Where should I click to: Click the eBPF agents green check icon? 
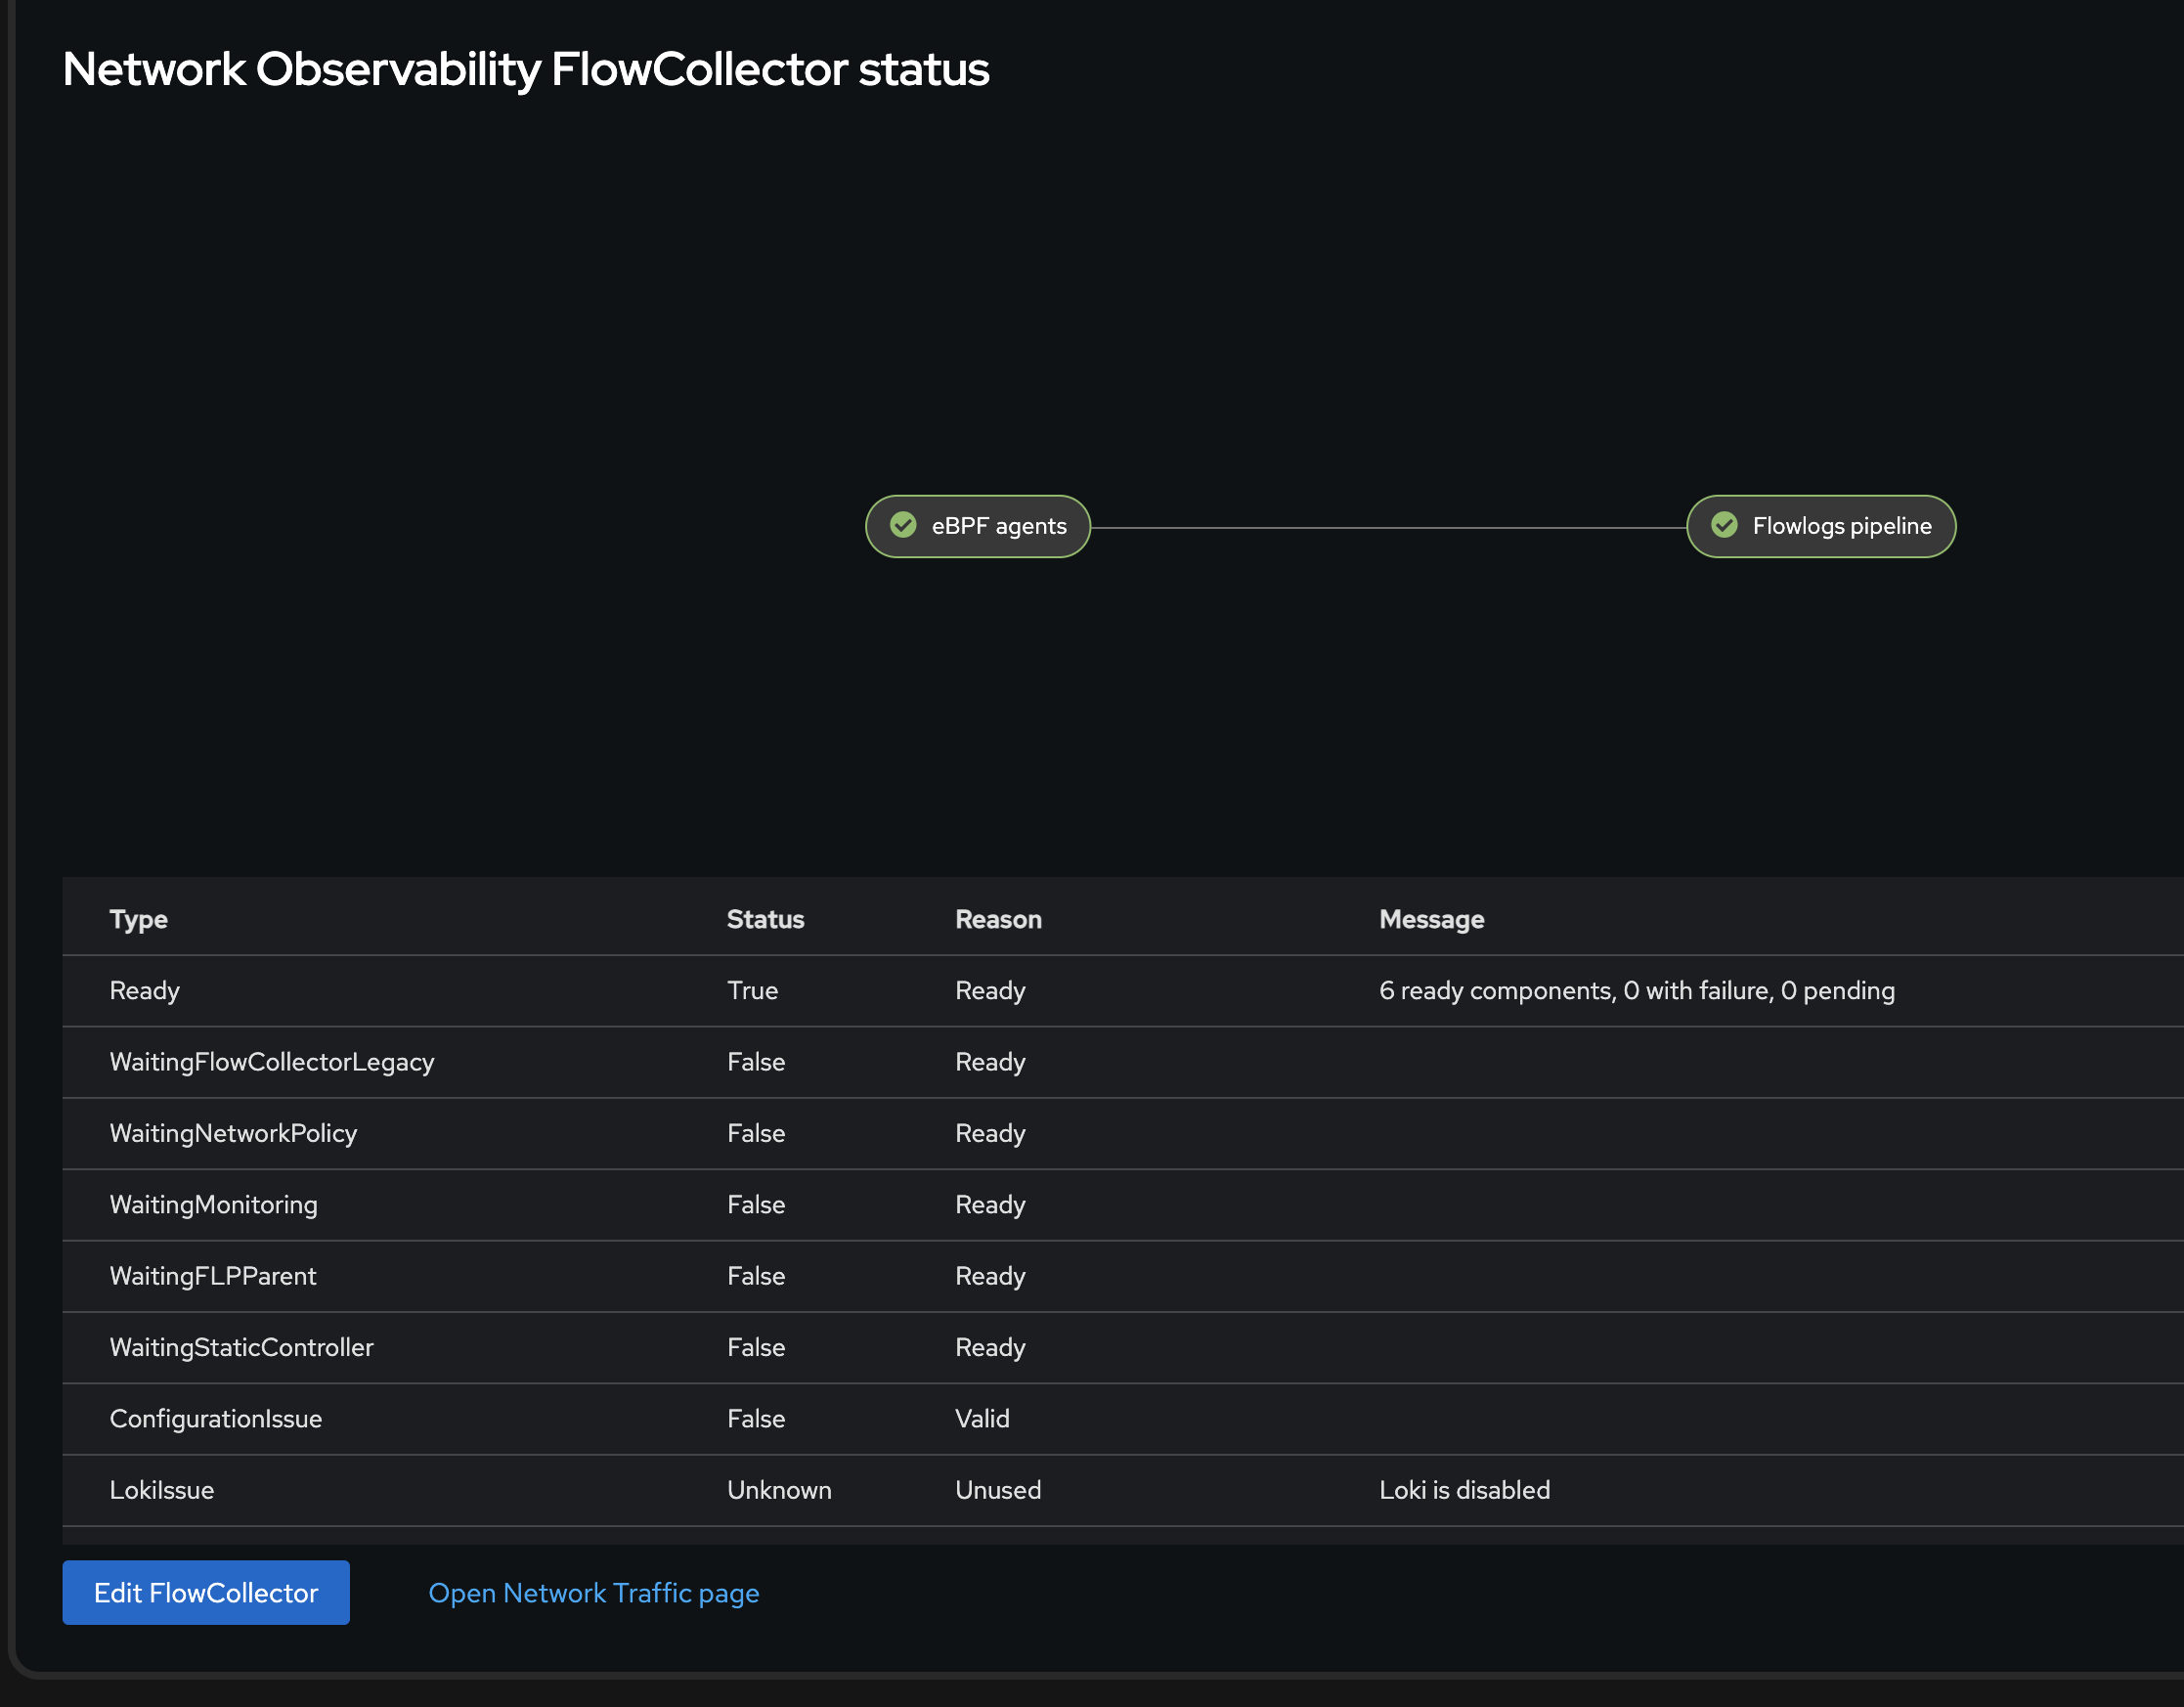pyautogui.click(x=903, y=525)
